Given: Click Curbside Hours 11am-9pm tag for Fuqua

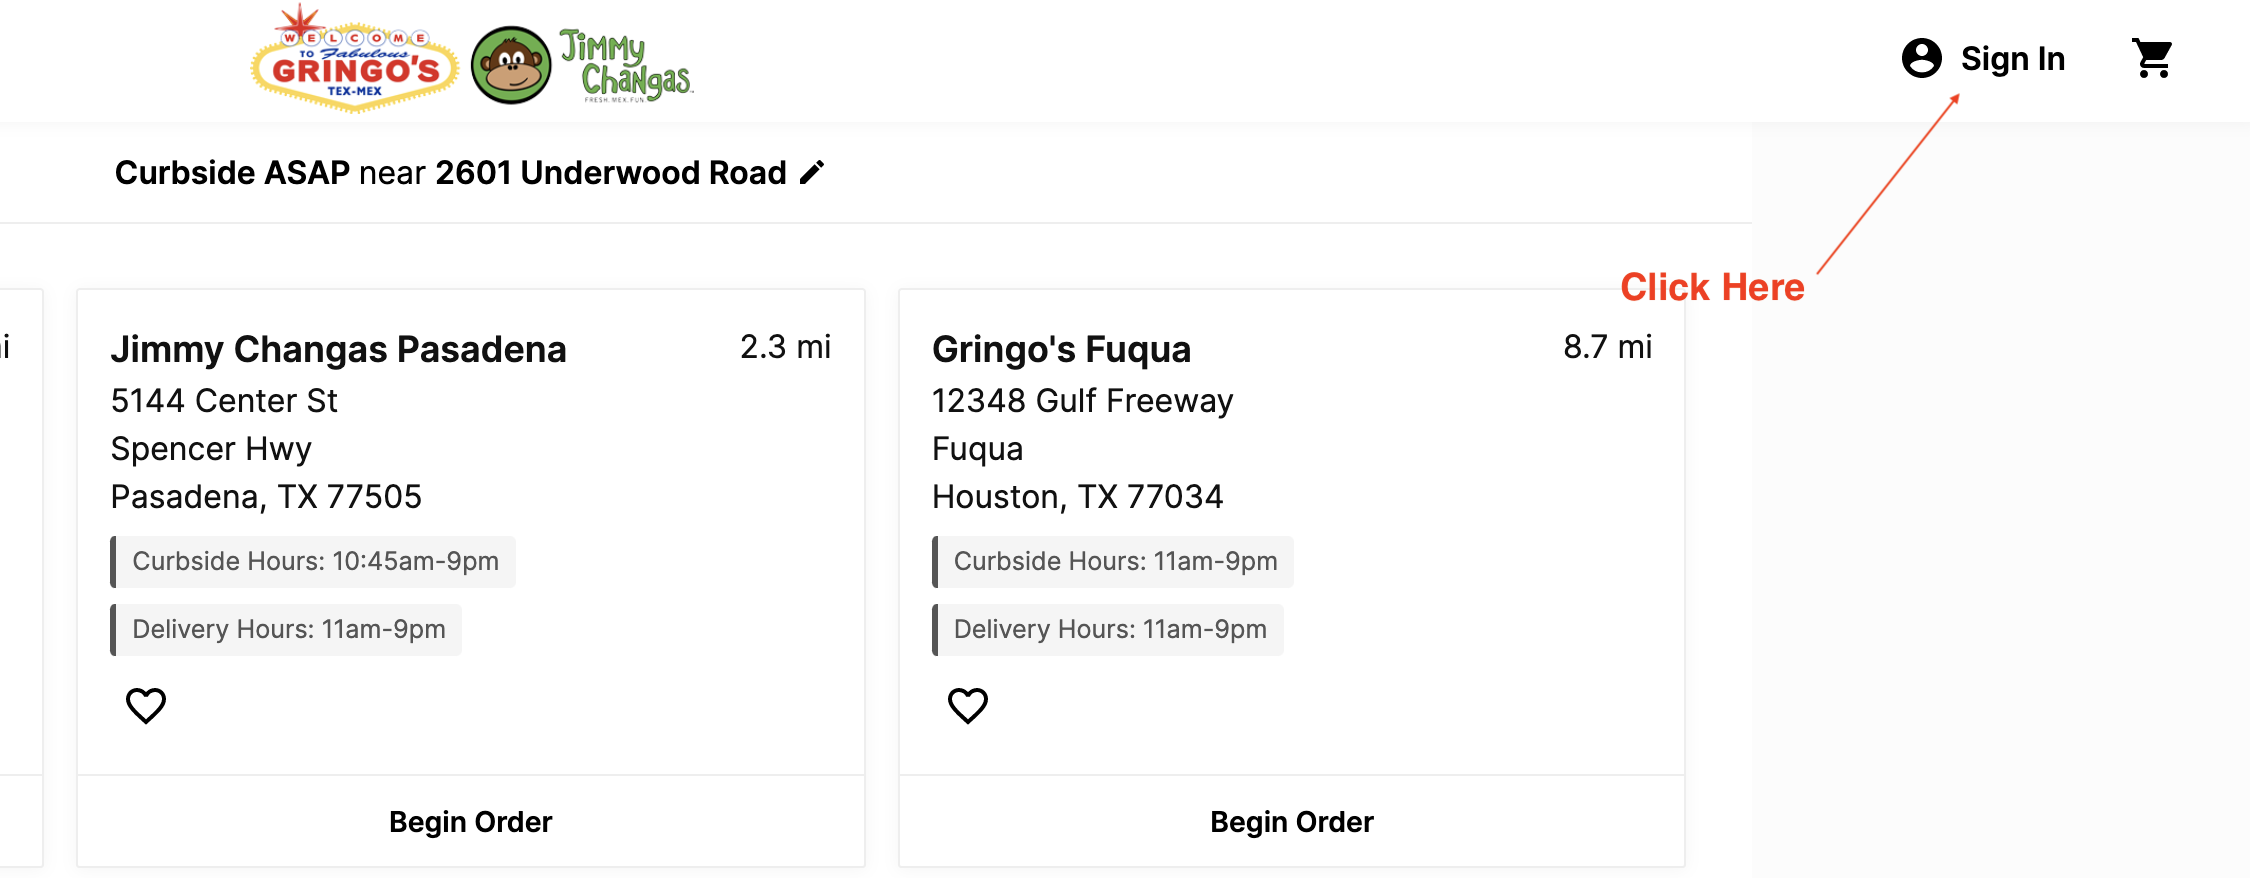Looking at the screenshot, I should [x=1113, y=561].
